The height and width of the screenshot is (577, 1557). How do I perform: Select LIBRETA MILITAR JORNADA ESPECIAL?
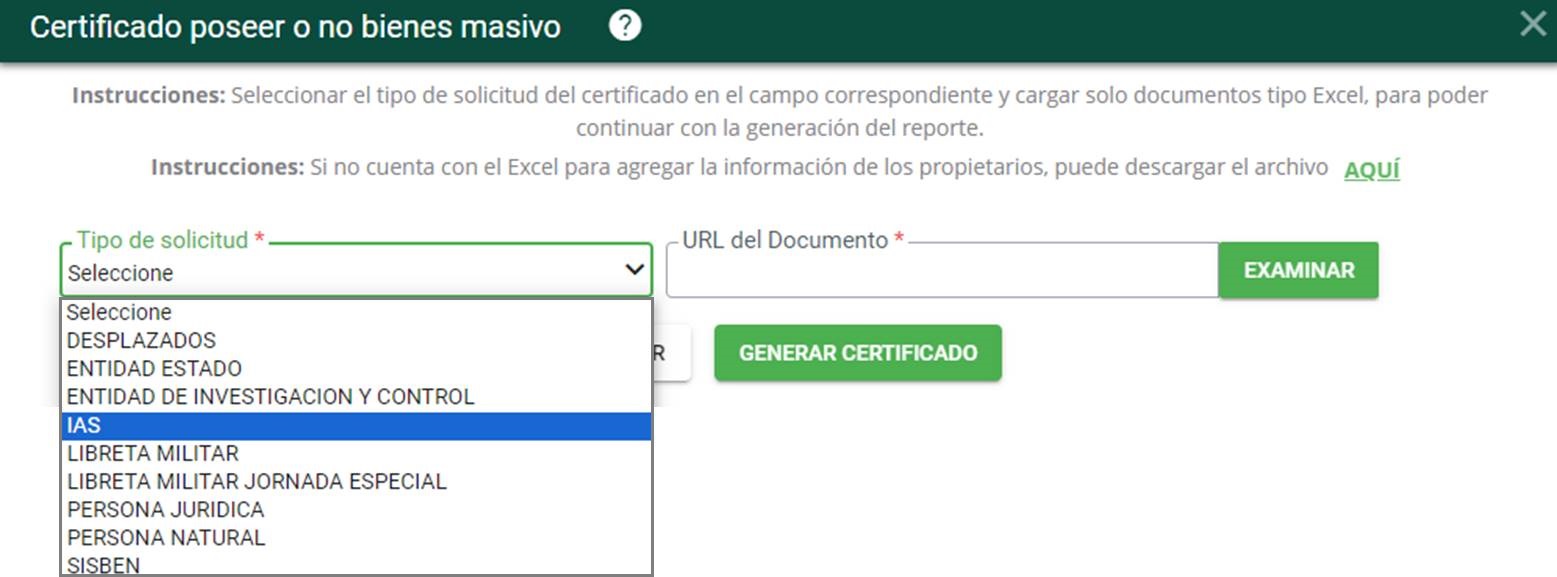click(256, 482)
